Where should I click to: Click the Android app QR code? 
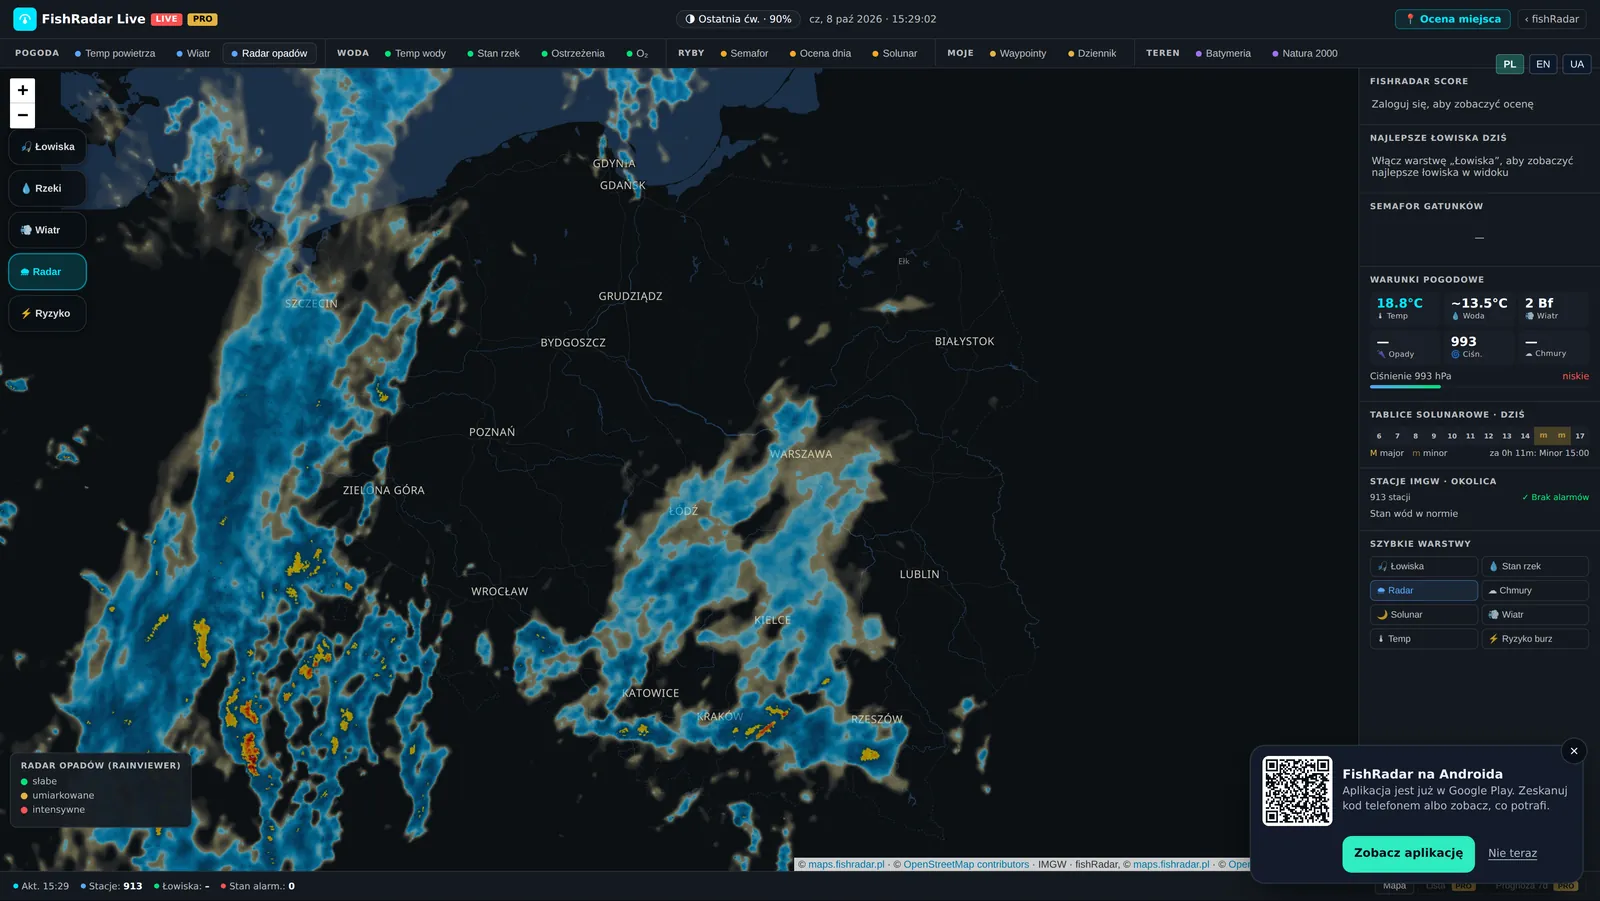(x=1297, y=791)
